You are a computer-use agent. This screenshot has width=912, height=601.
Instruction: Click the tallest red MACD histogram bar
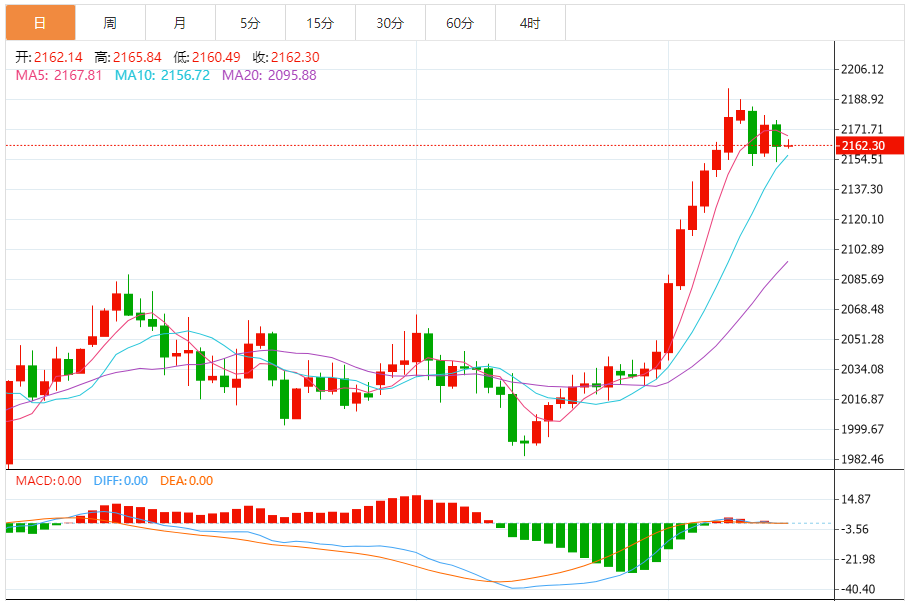[x=416, y=509]
